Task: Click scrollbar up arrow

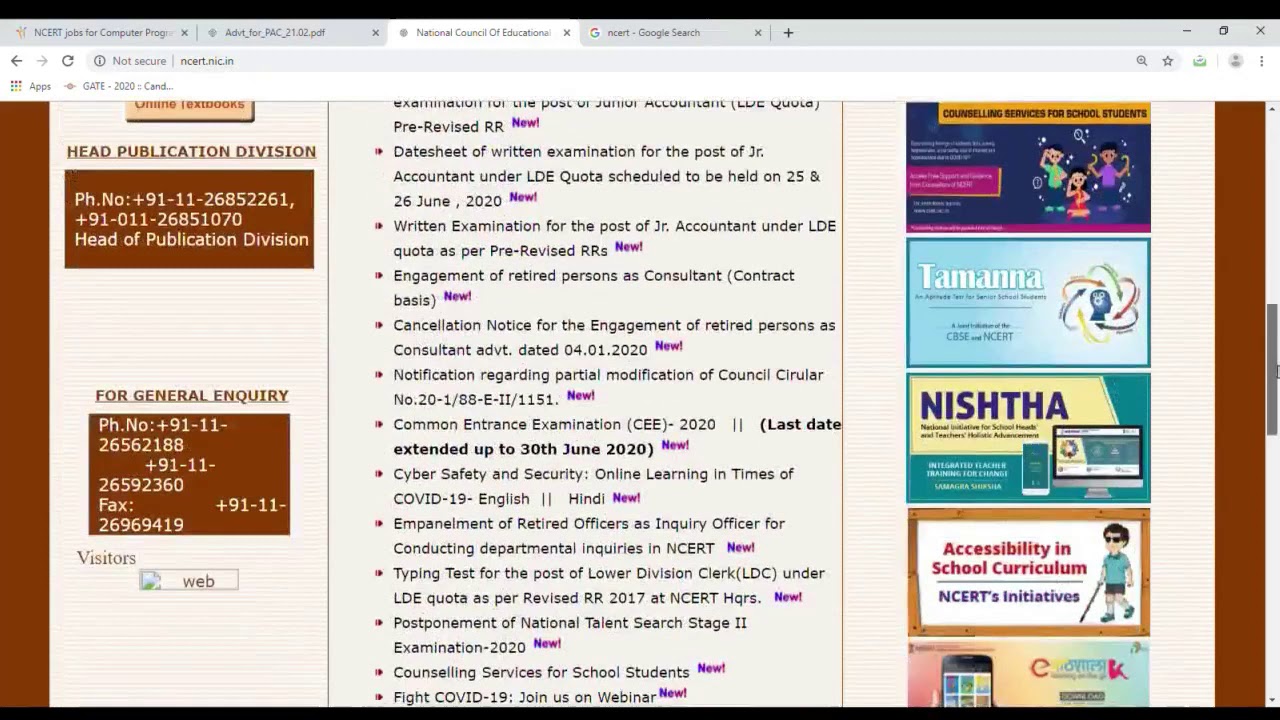Action: [x=1272, y=108]
